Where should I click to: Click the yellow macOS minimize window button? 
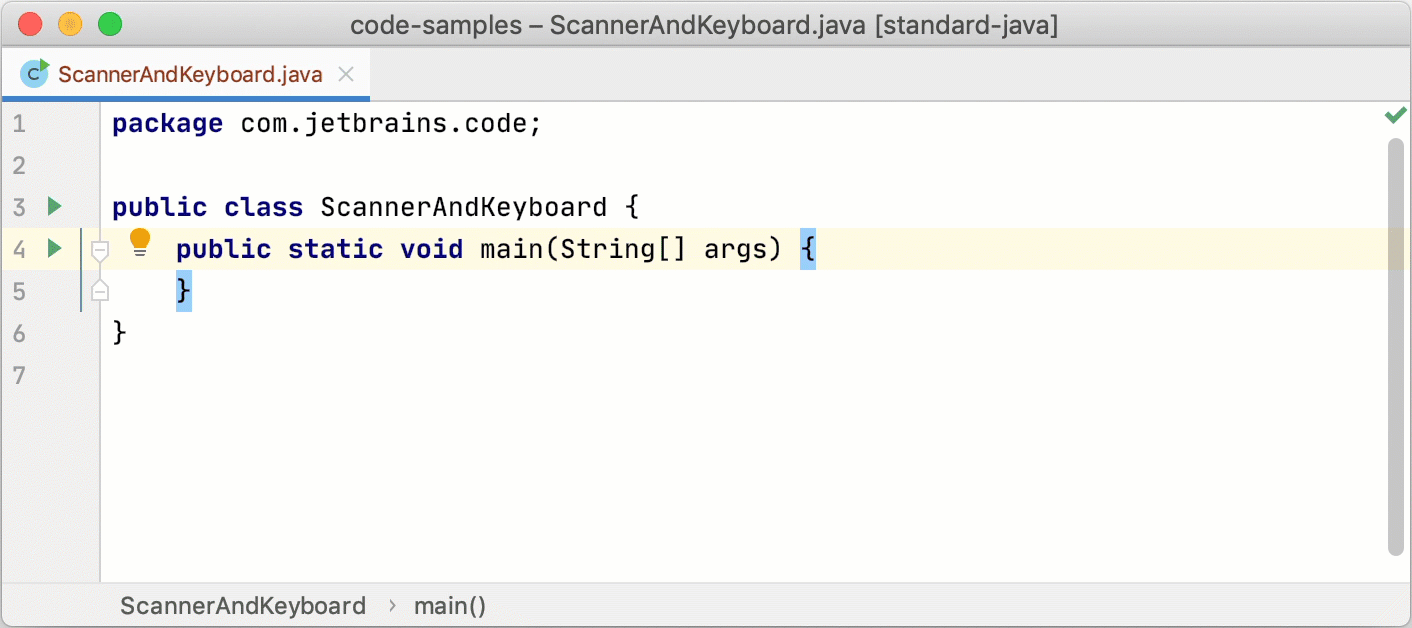point(70,25)
